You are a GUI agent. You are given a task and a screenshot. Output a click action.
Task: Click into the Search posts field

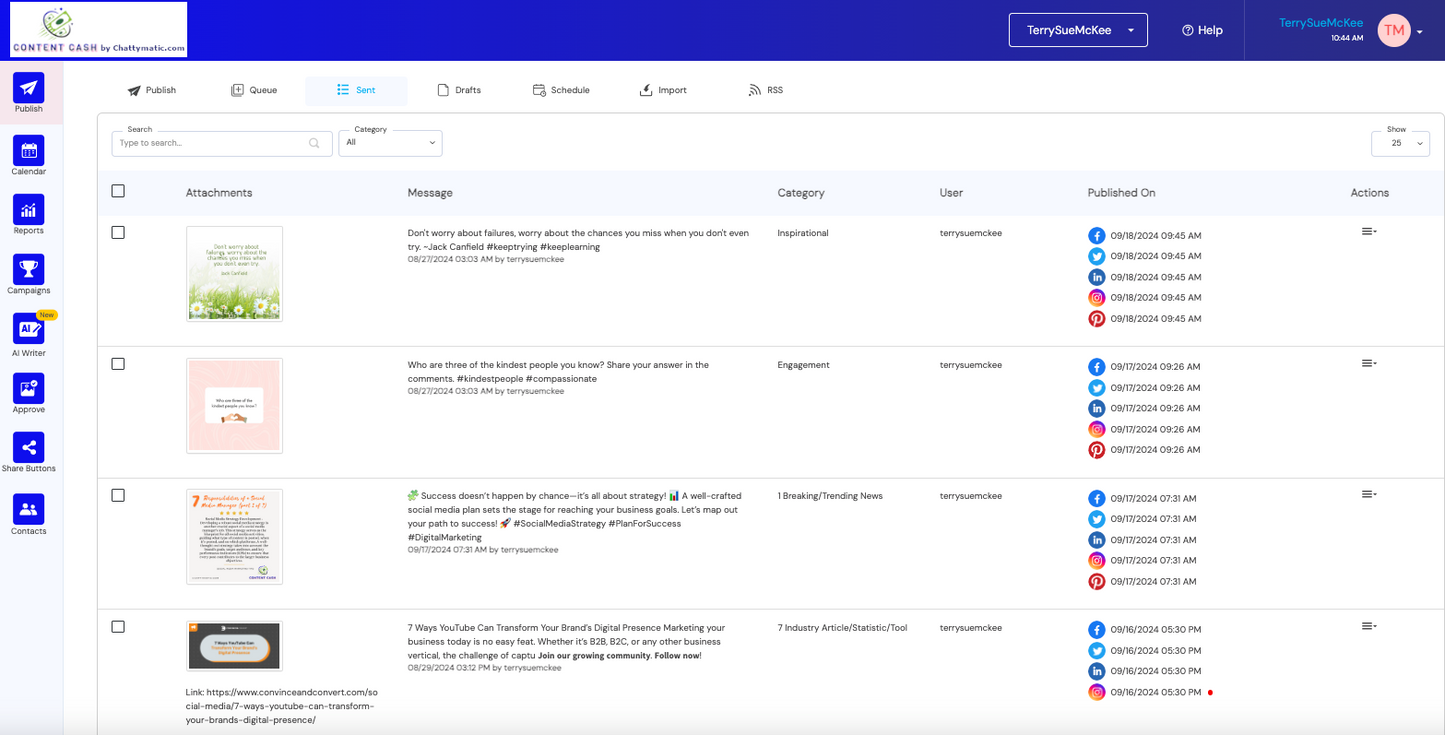click(x=222, y=143)
